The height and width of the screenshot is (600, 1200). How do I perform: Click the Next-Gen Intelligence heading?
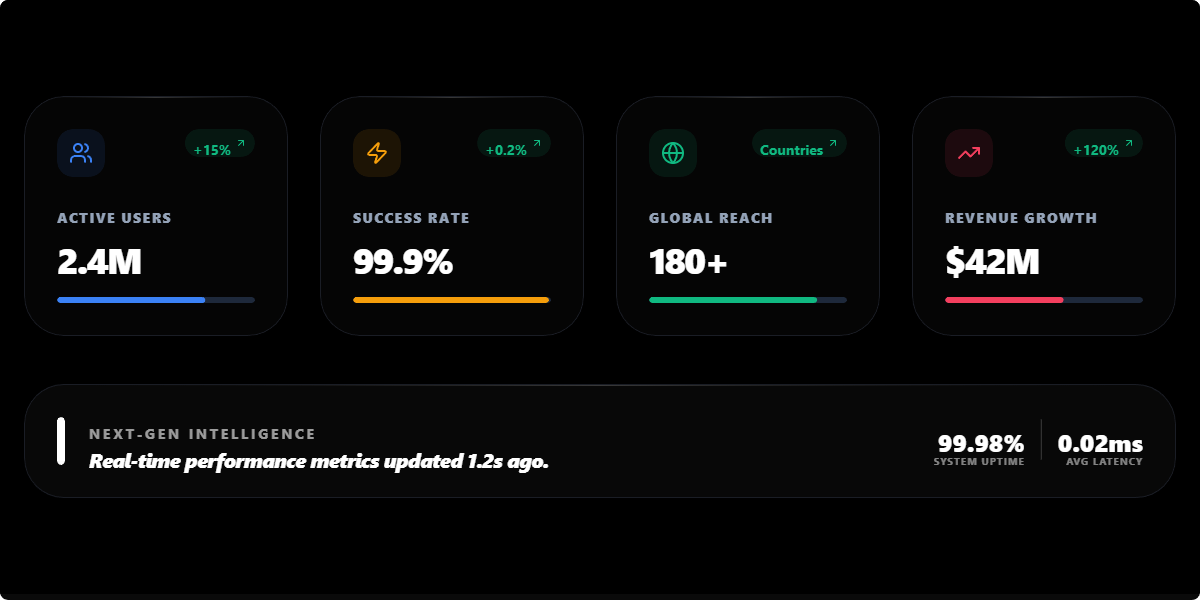click(202, 433)
